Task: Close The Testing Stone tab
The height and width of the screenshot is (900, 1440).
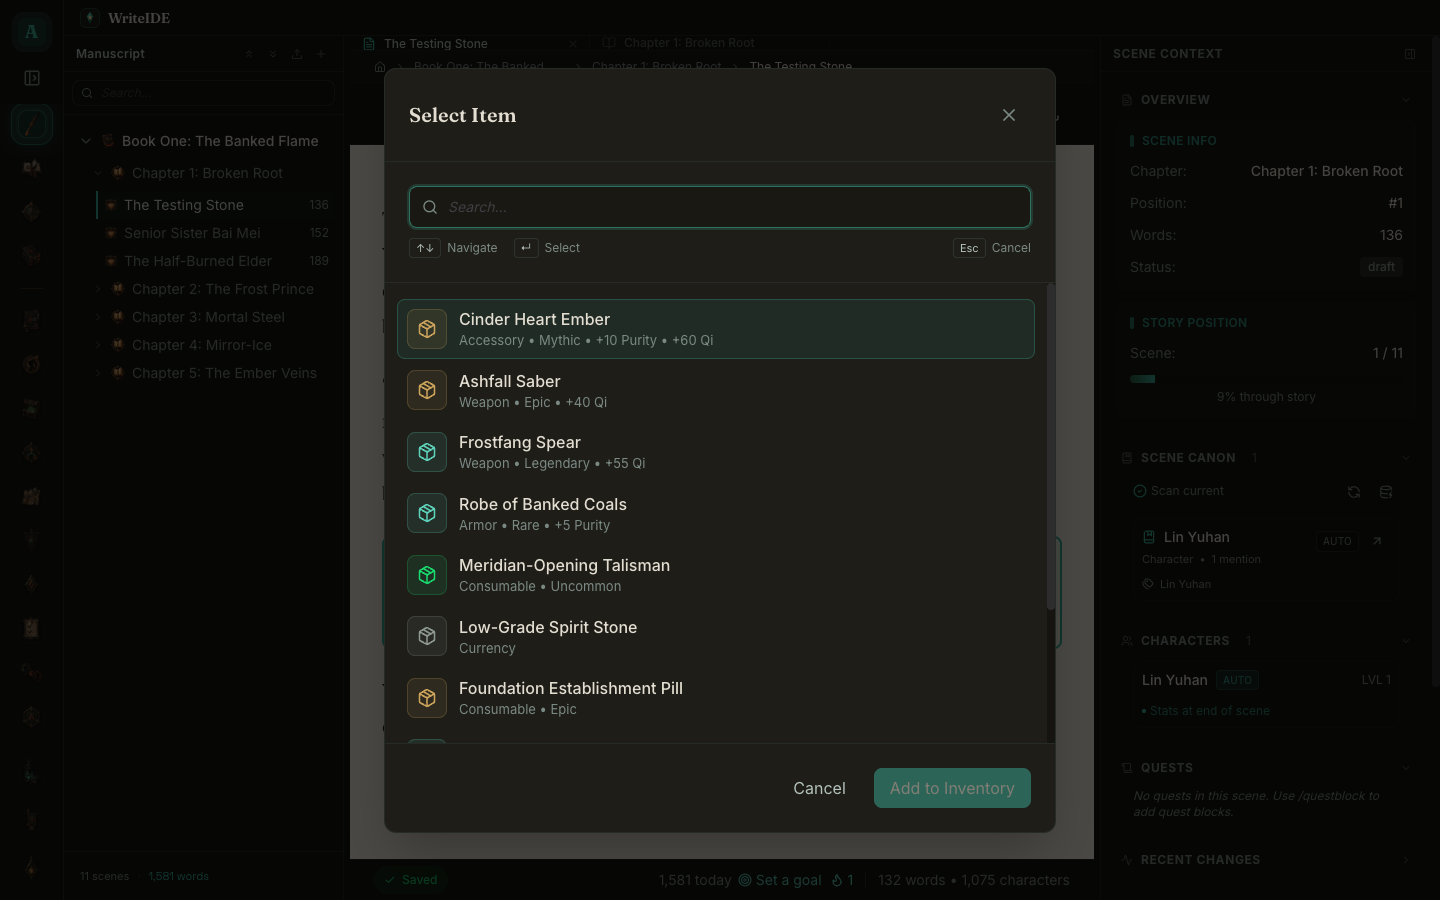Action: tap(573, 44)
